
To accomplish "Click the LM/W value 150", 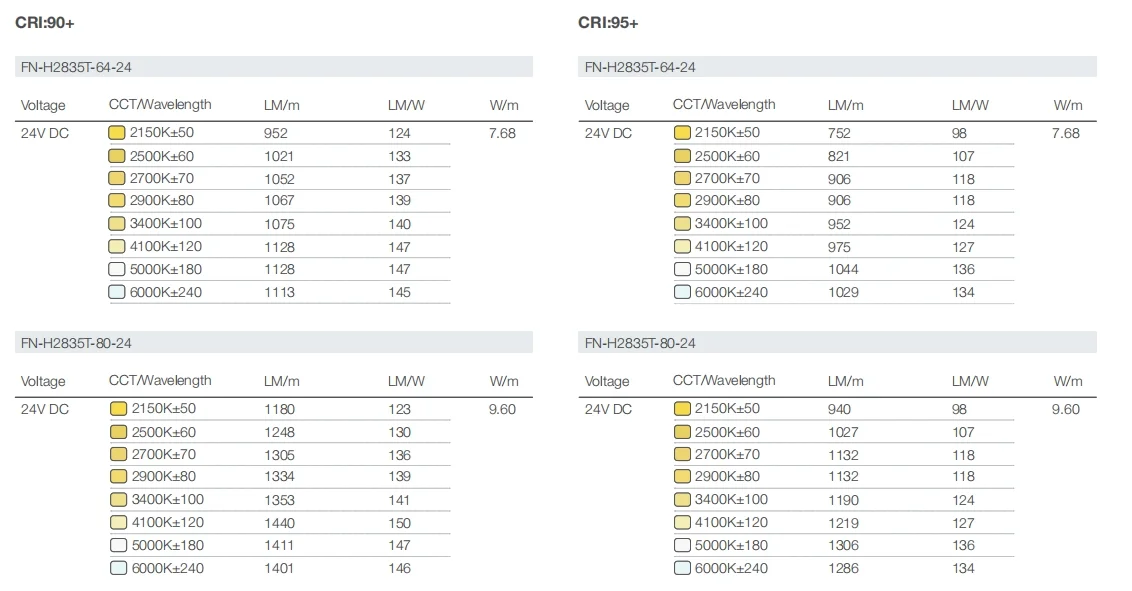I will (399, 522).
